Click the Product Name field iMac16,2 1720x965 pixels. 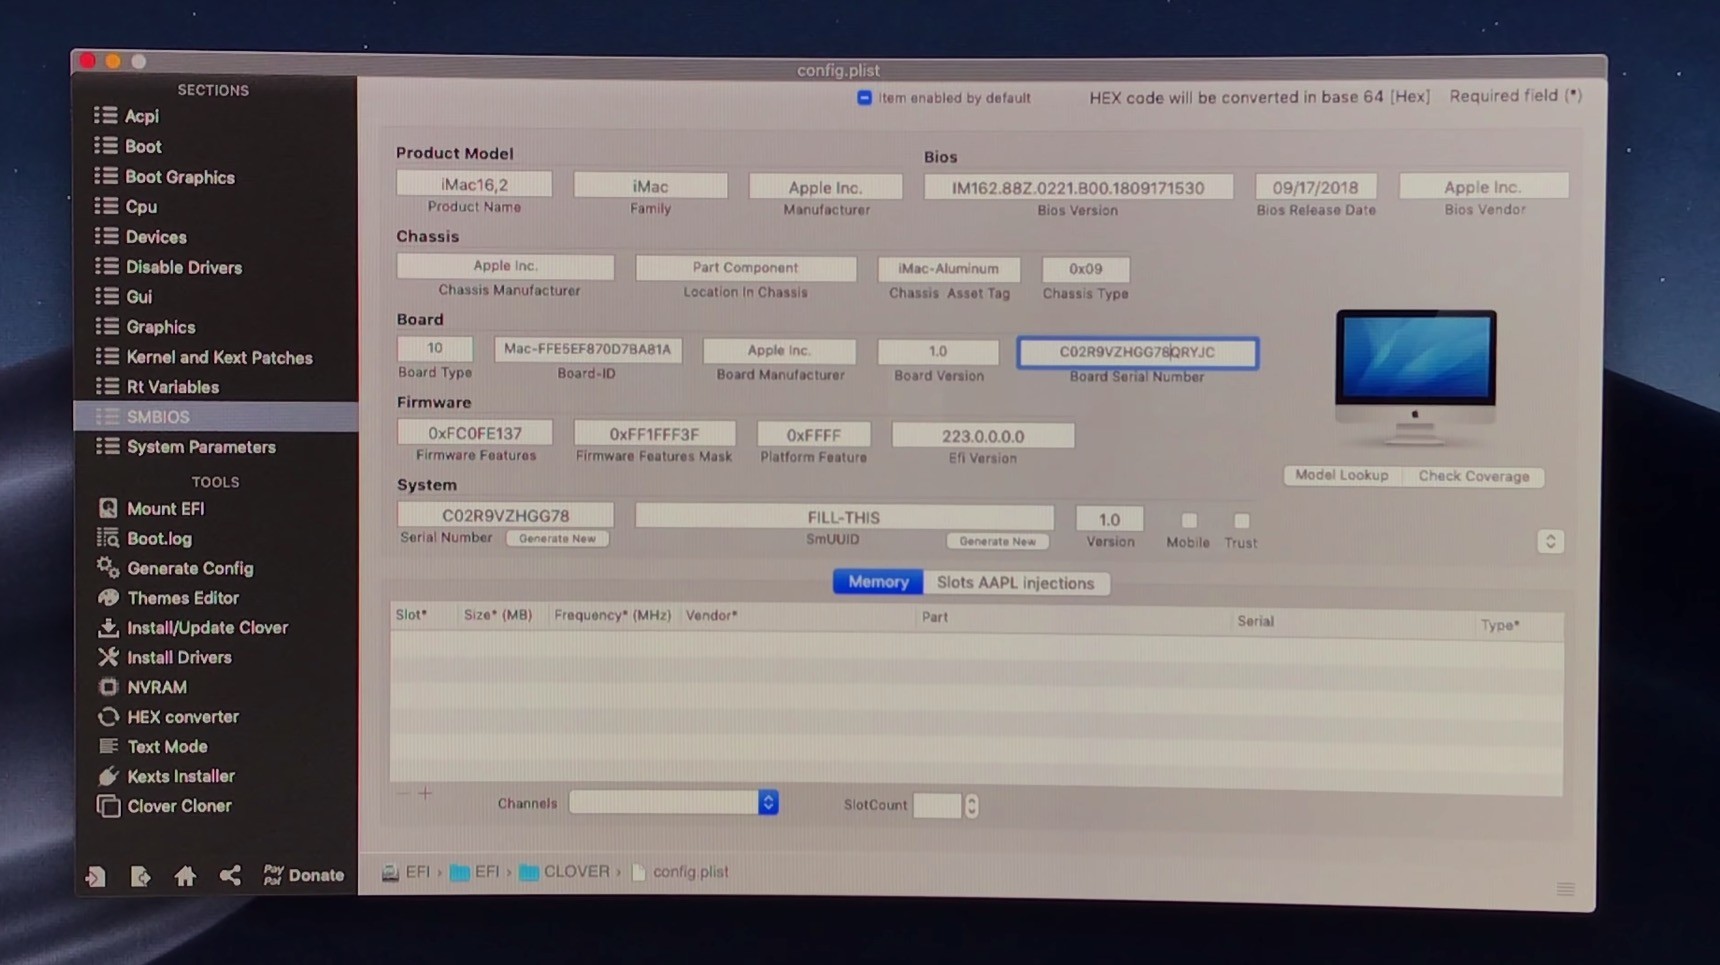pyautogui.click(x=474, y=185)
